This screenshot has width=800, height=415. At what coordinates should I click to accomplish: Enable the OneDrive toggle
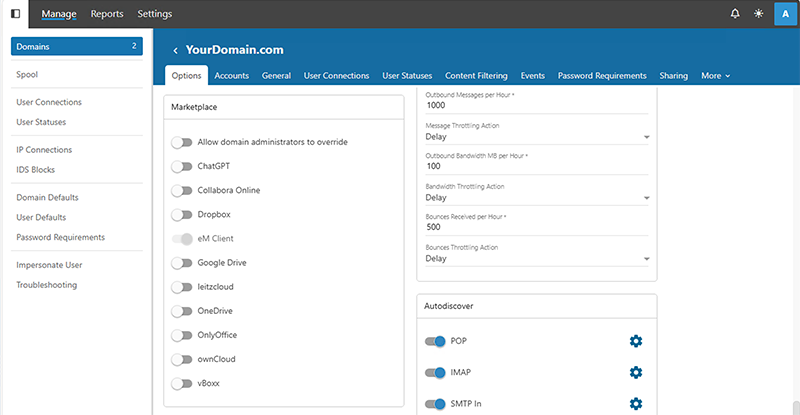click(x=182, y=311)
